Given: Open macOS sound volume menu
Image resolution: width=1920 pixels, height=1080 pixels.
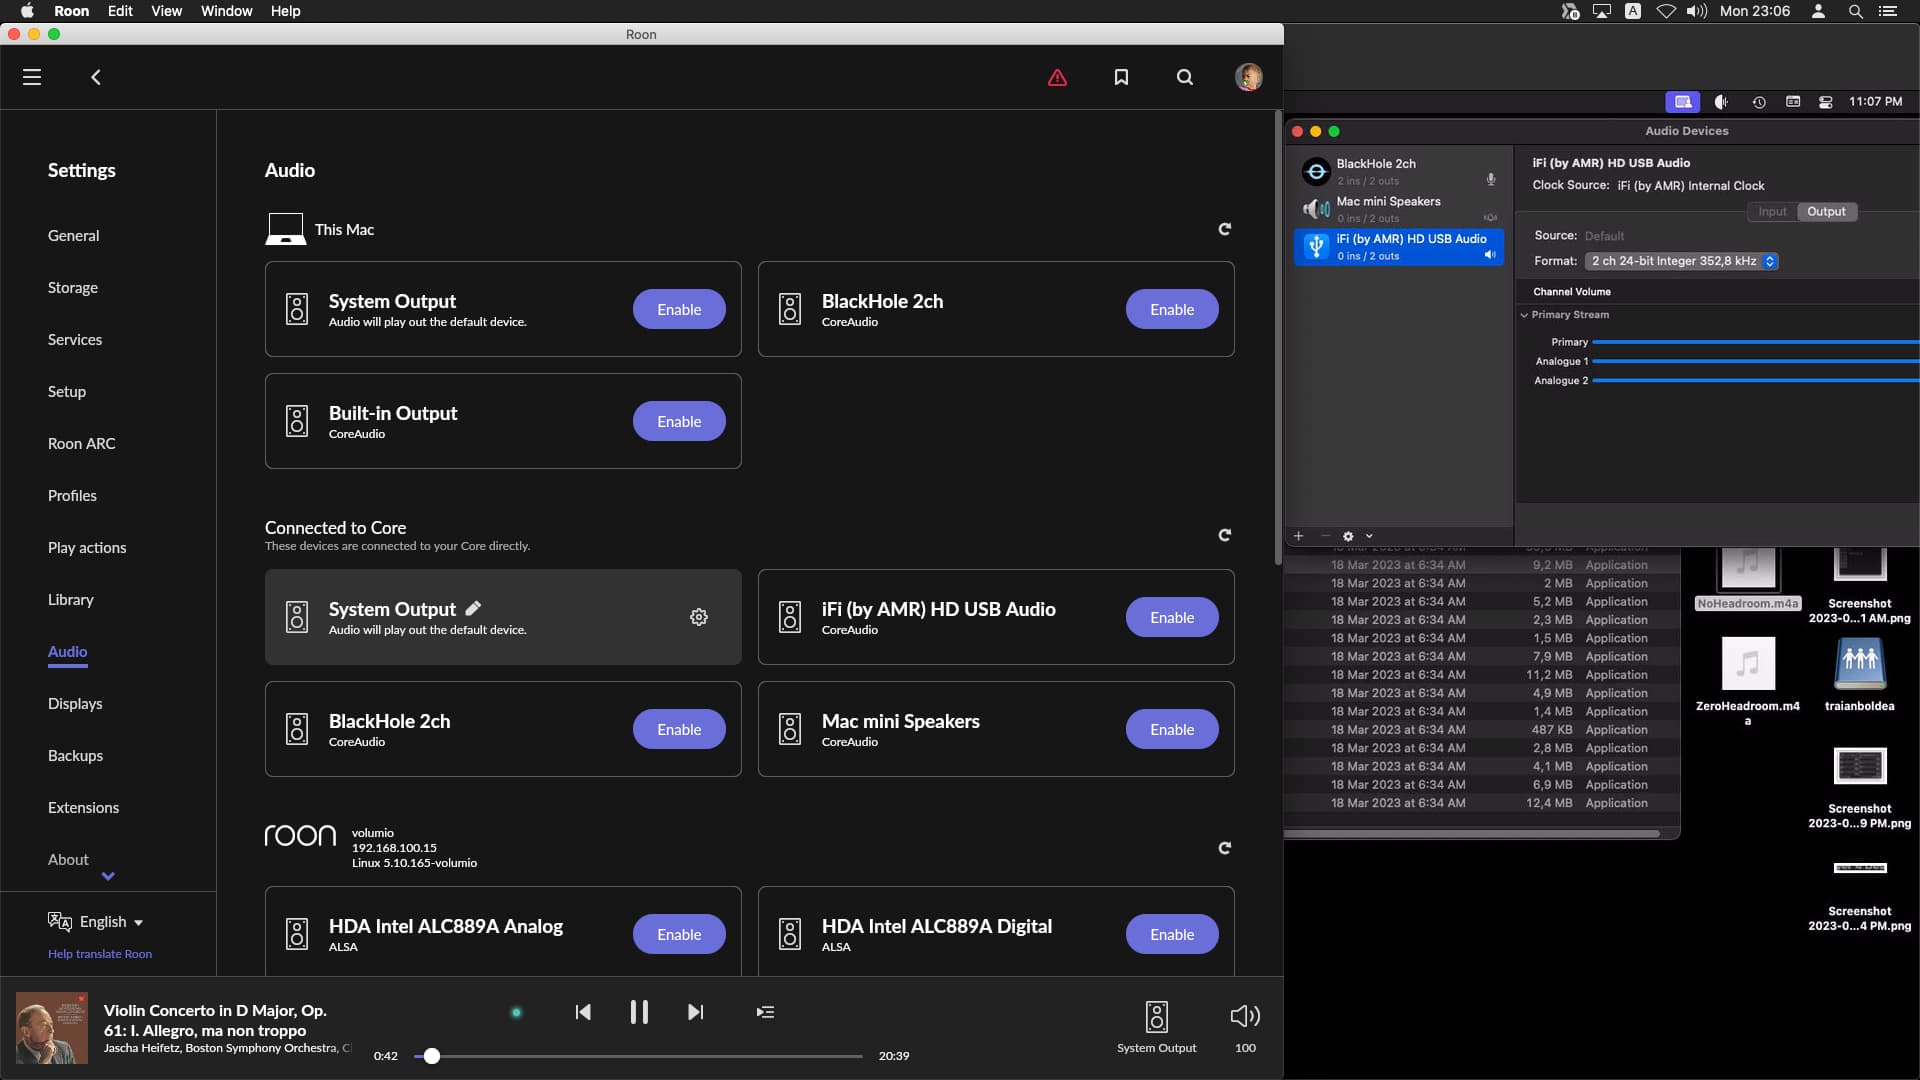Looking at the screenshot, I should tap(1696, 11).
